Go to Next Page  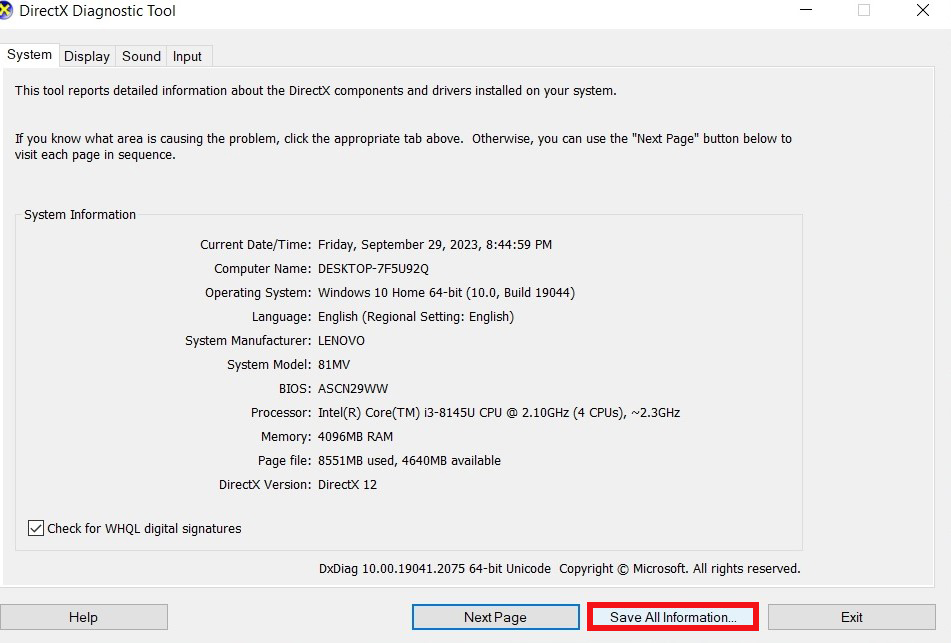tap(496, 617)
